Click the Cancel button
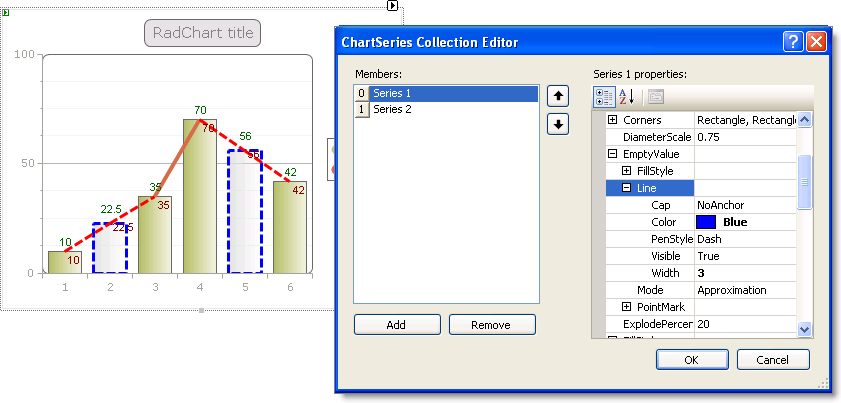Viewport: 841px width, 403px height. click(773, 360)
